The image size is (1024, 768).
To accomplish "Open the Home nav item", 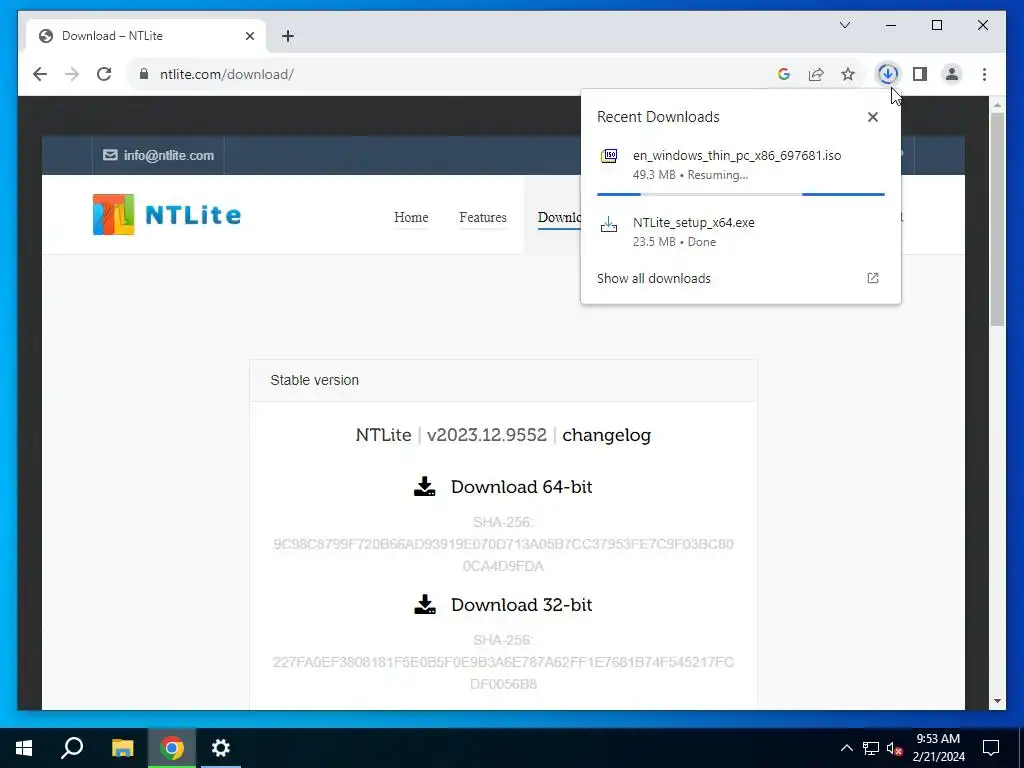I will (411, 217).
